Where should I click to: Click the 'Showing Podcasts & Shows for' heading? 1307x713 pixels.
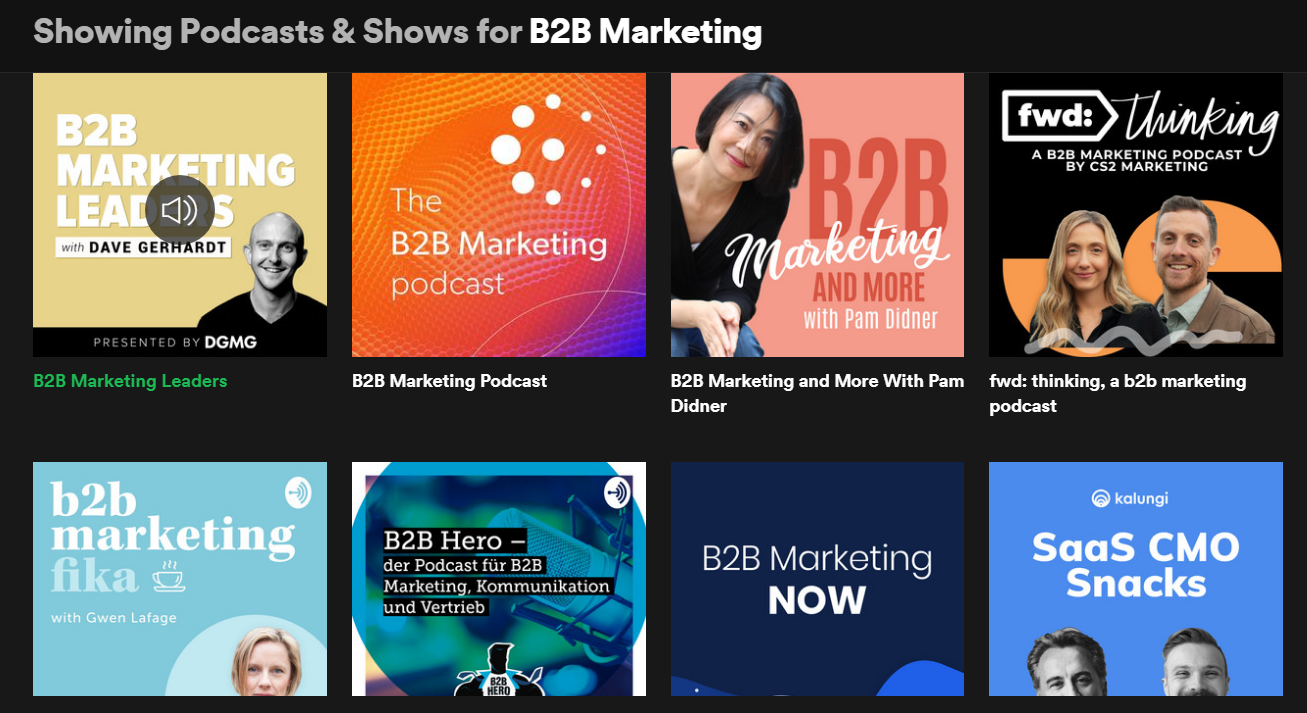coord(277,32)
